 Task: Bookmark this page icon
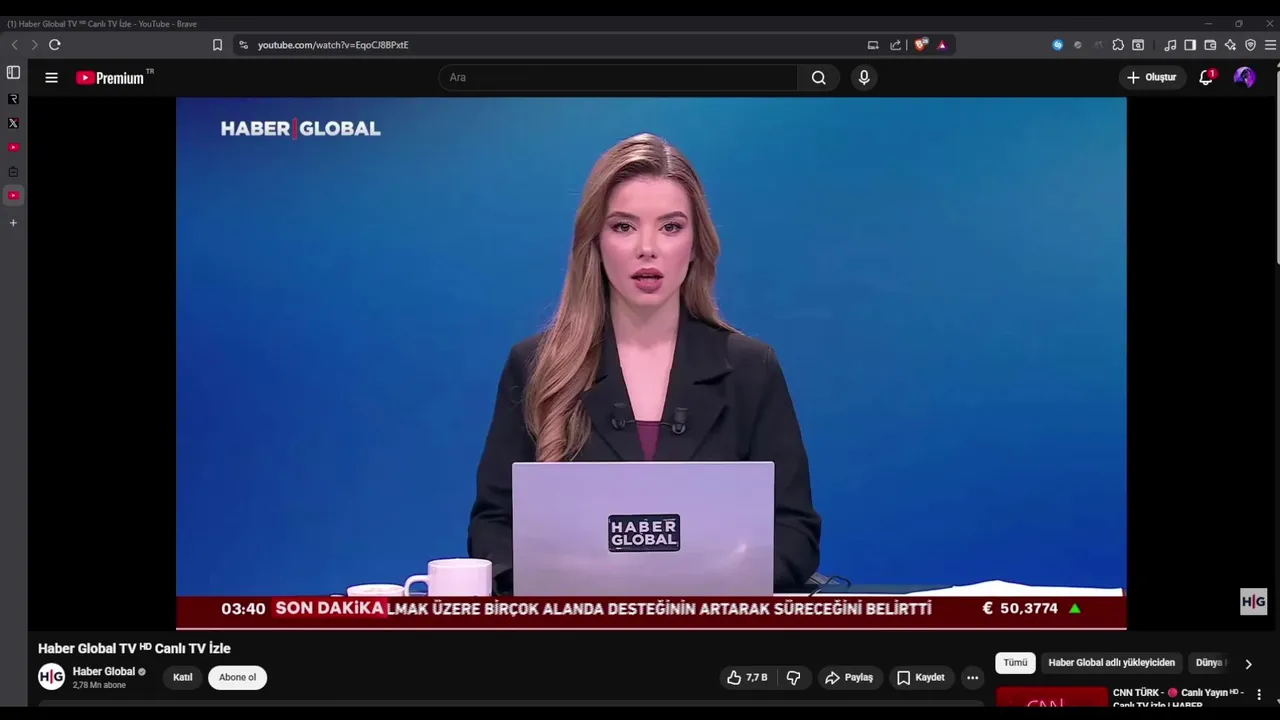coord(217,45)
